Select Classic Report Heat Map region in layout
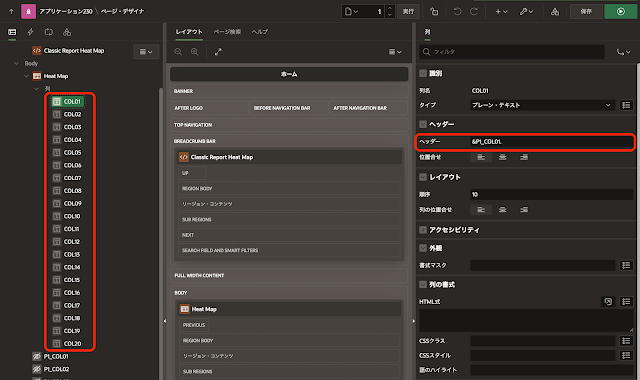Viewport: 640px width, 380px height. click(x=289, y=157)
